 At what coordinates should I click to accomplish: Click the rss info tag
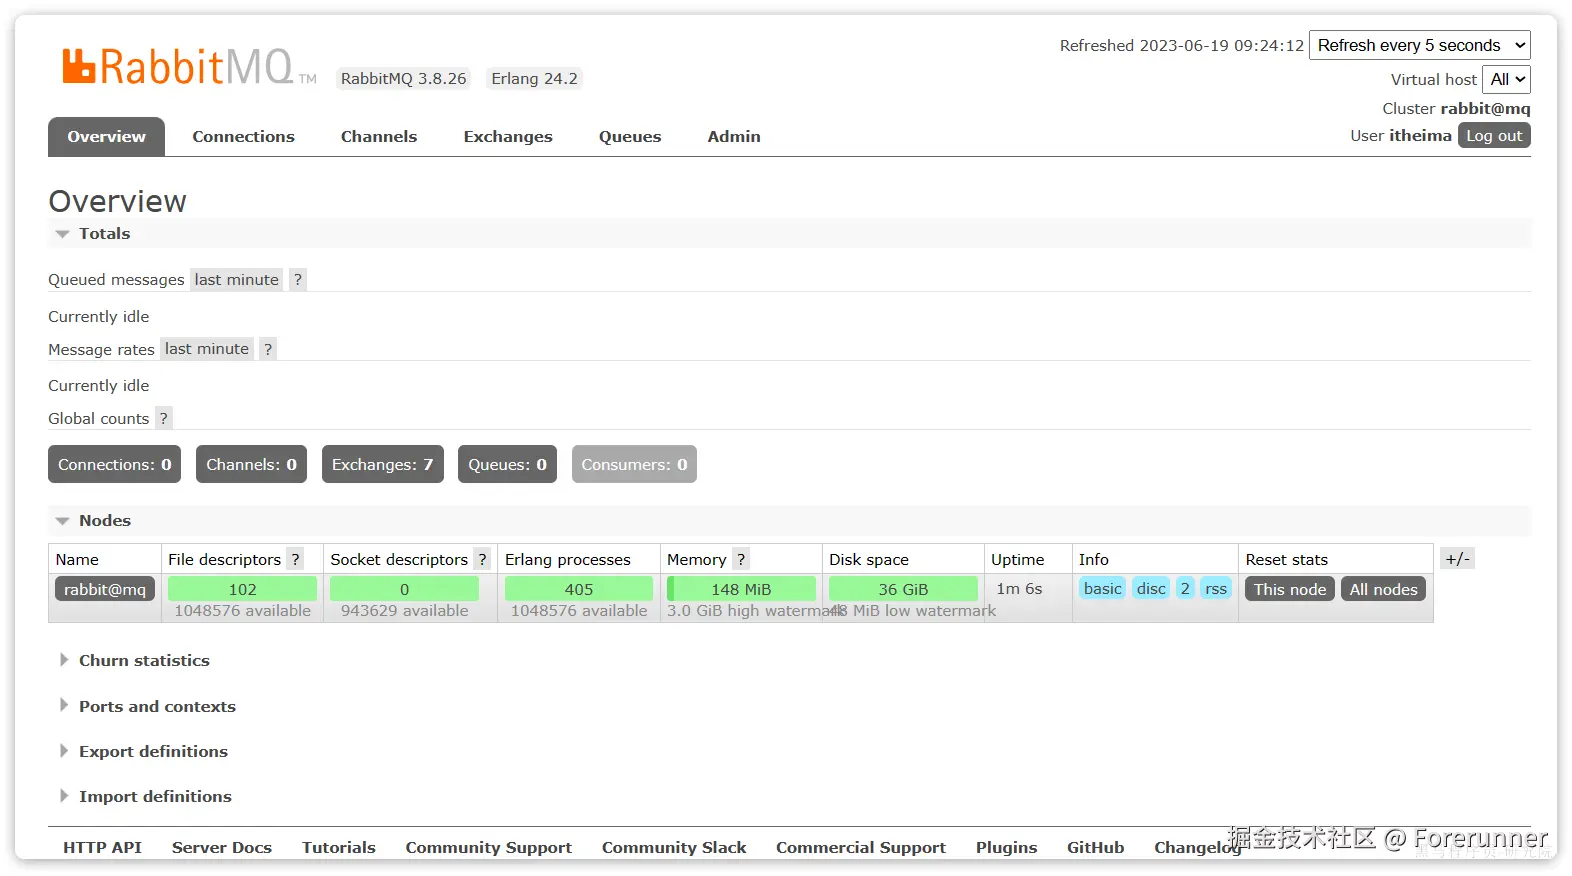coord(1215,588)
